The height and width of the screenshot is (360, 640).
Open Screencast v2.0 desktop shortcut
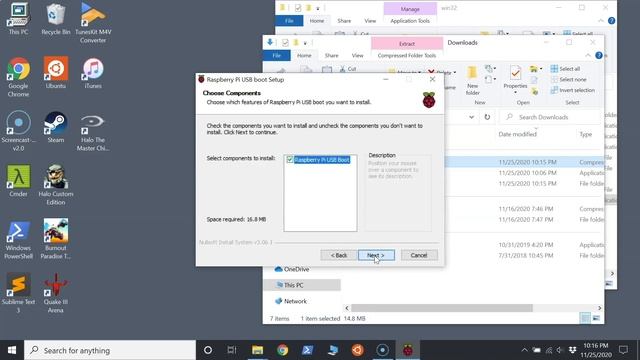click(18, 131)
